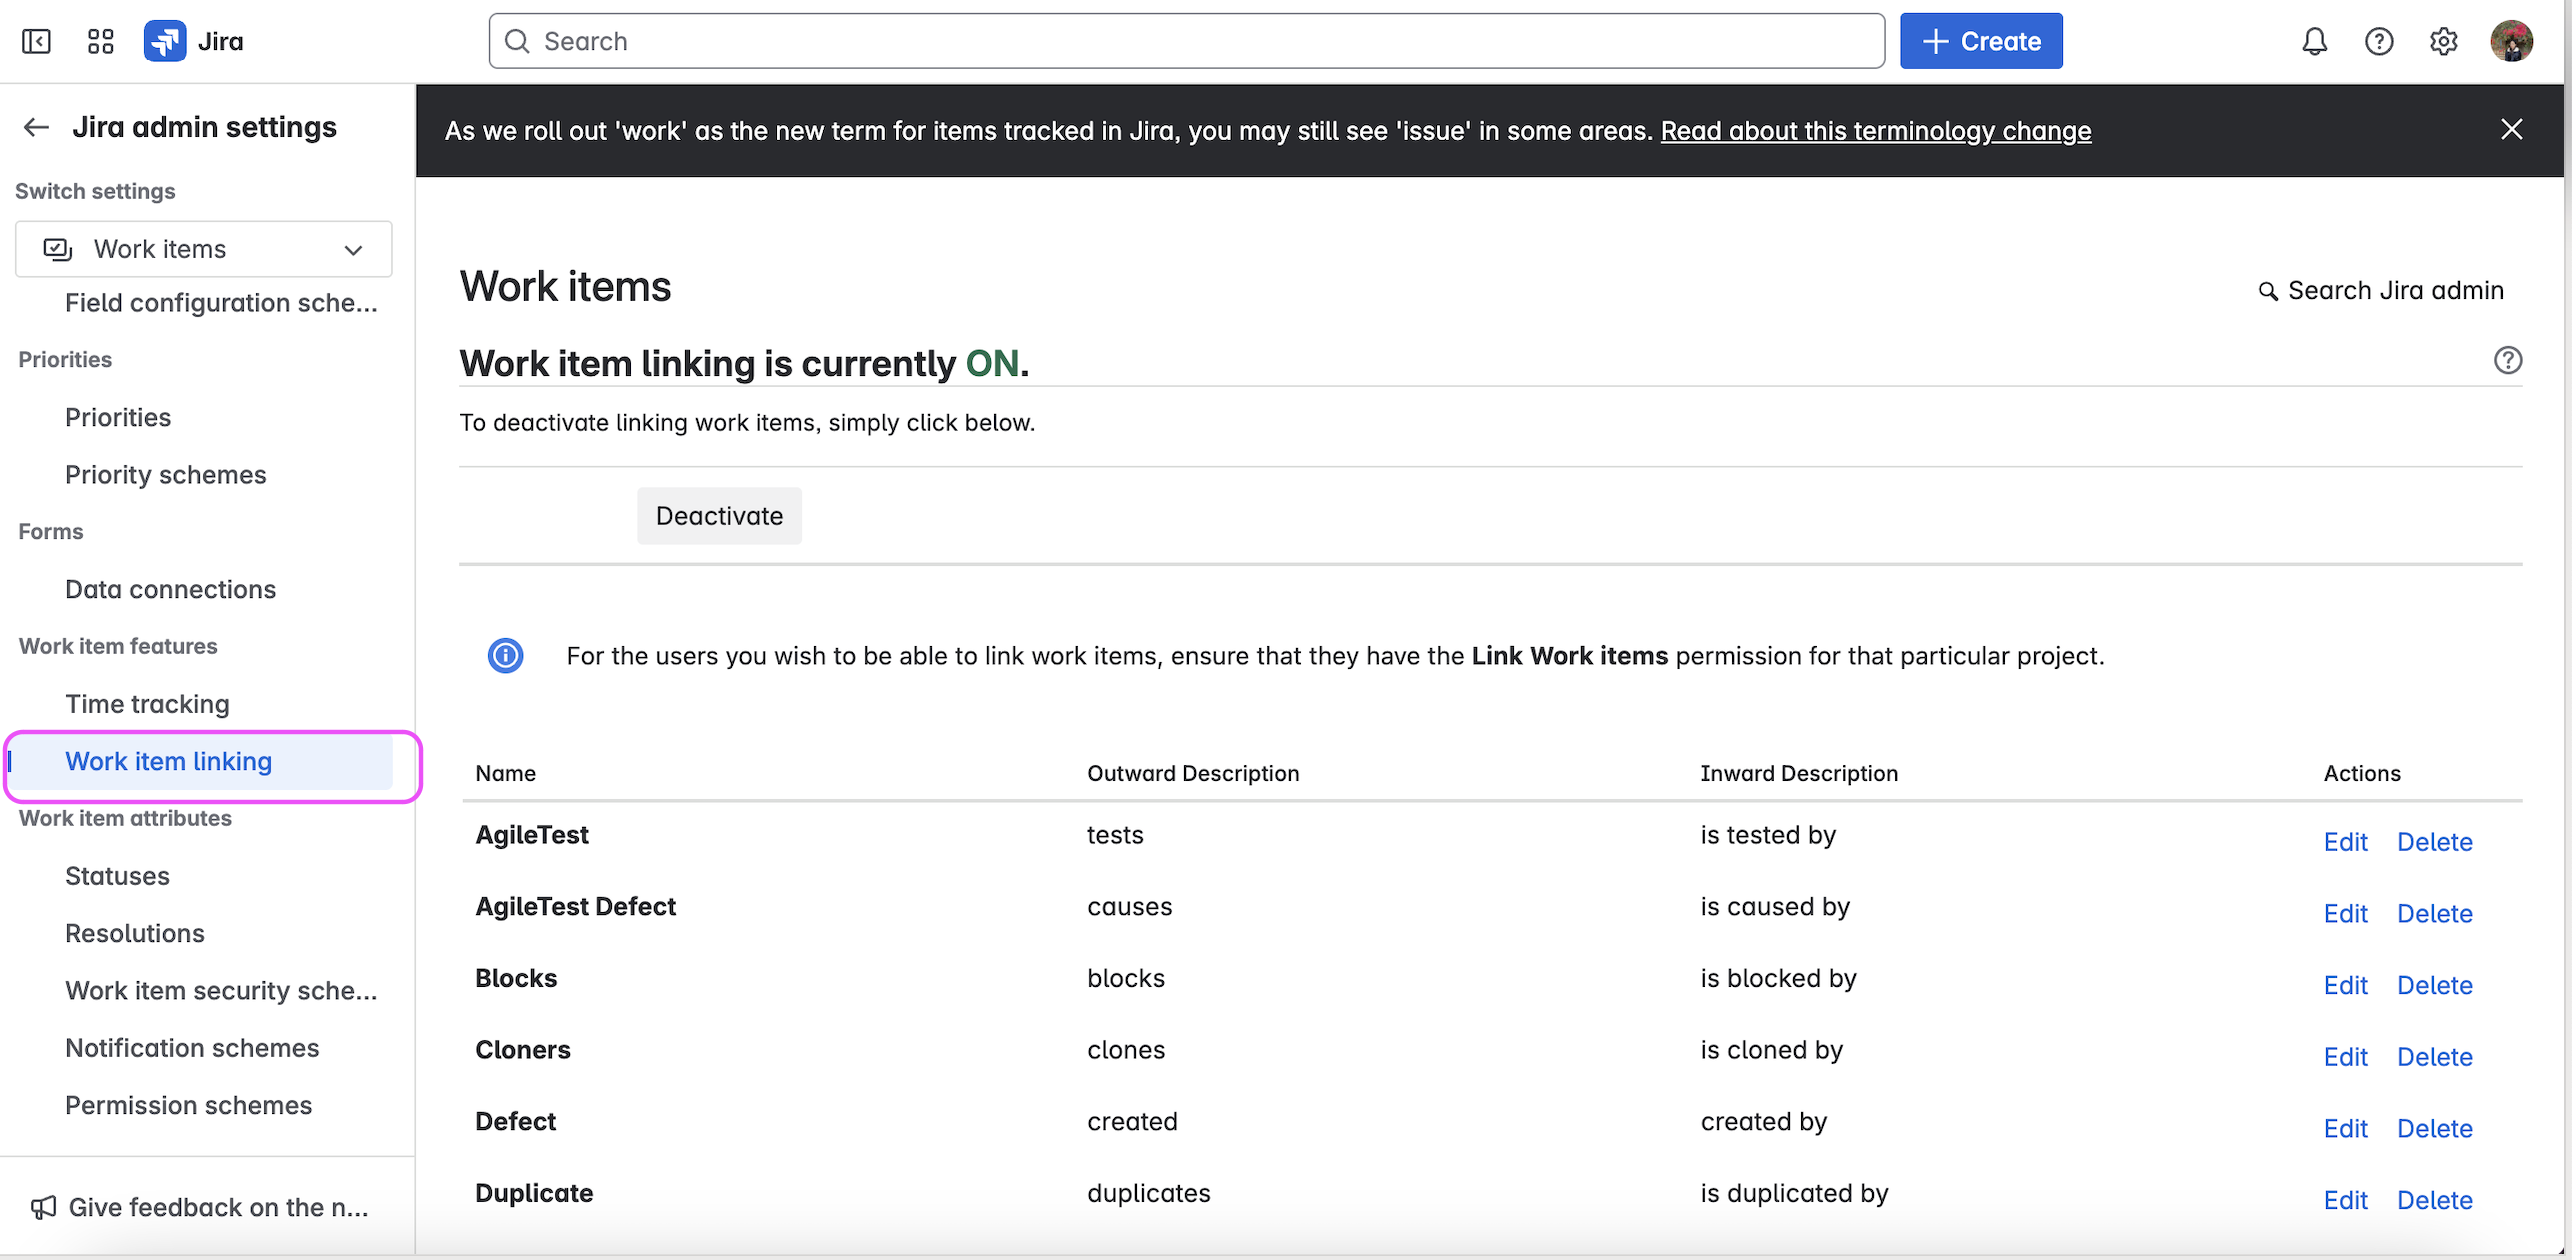Viewport: 2572px width, 1260px height.
Task: Click the blue info icon
Action: coord(505,656)
